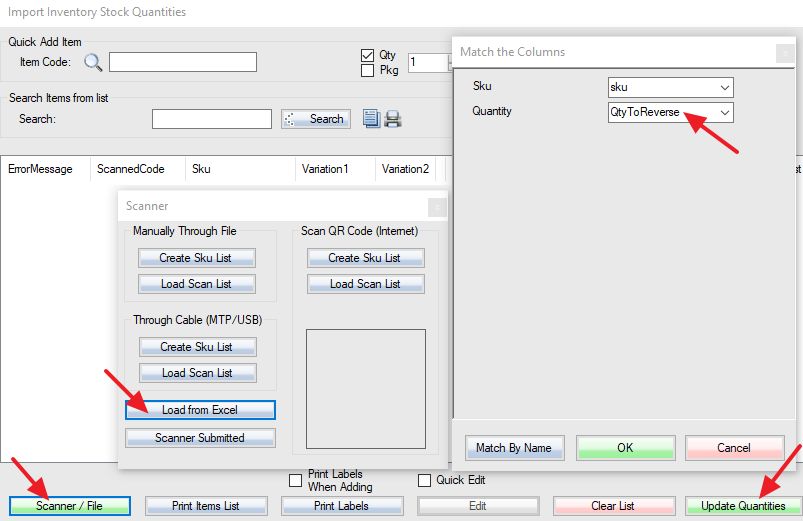Image resolution: width=803 pixels, height=521 pixels.
Task: Click the Search button
Action: coord(316,119)
